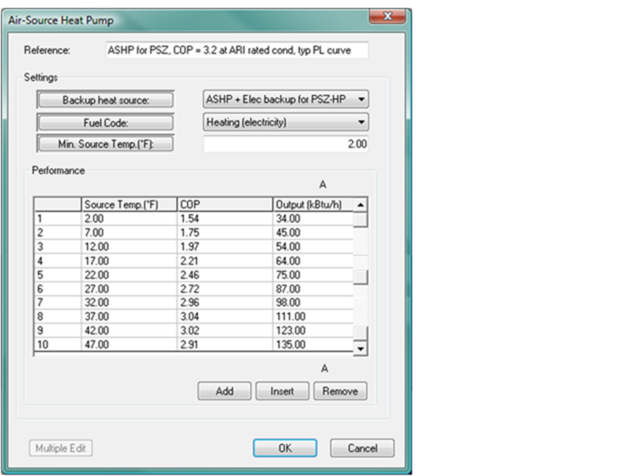Confirm with the OK button
The image size is (620, 476).
[284, 448]
